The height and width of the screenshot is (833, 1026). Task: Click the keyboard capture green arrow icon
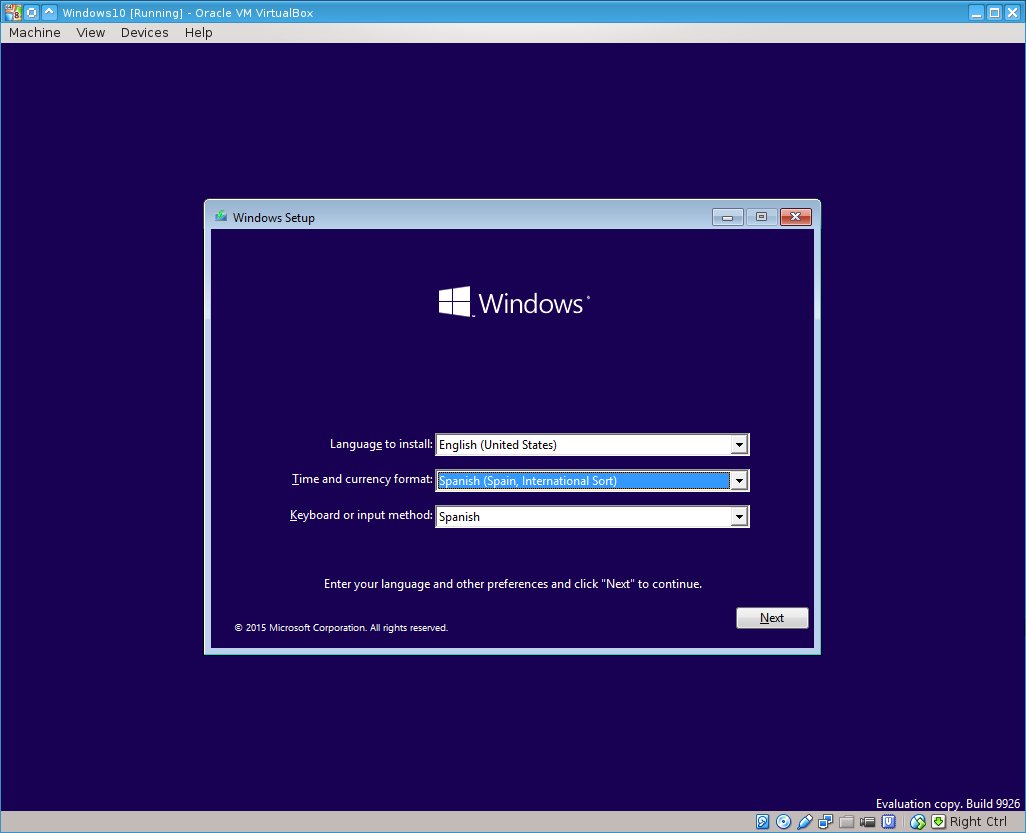[x=938, y=822]
